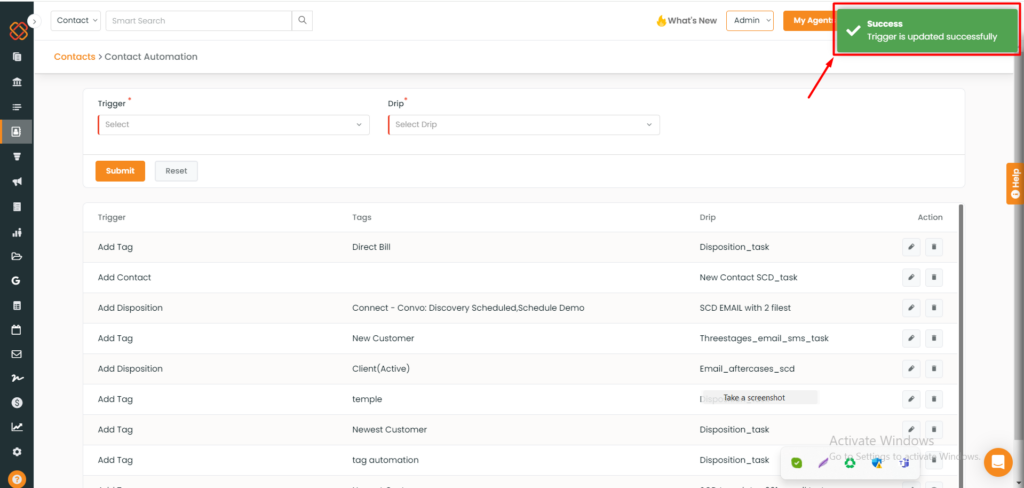Click the green recycle system tray icon

click(x=850, y=463)
